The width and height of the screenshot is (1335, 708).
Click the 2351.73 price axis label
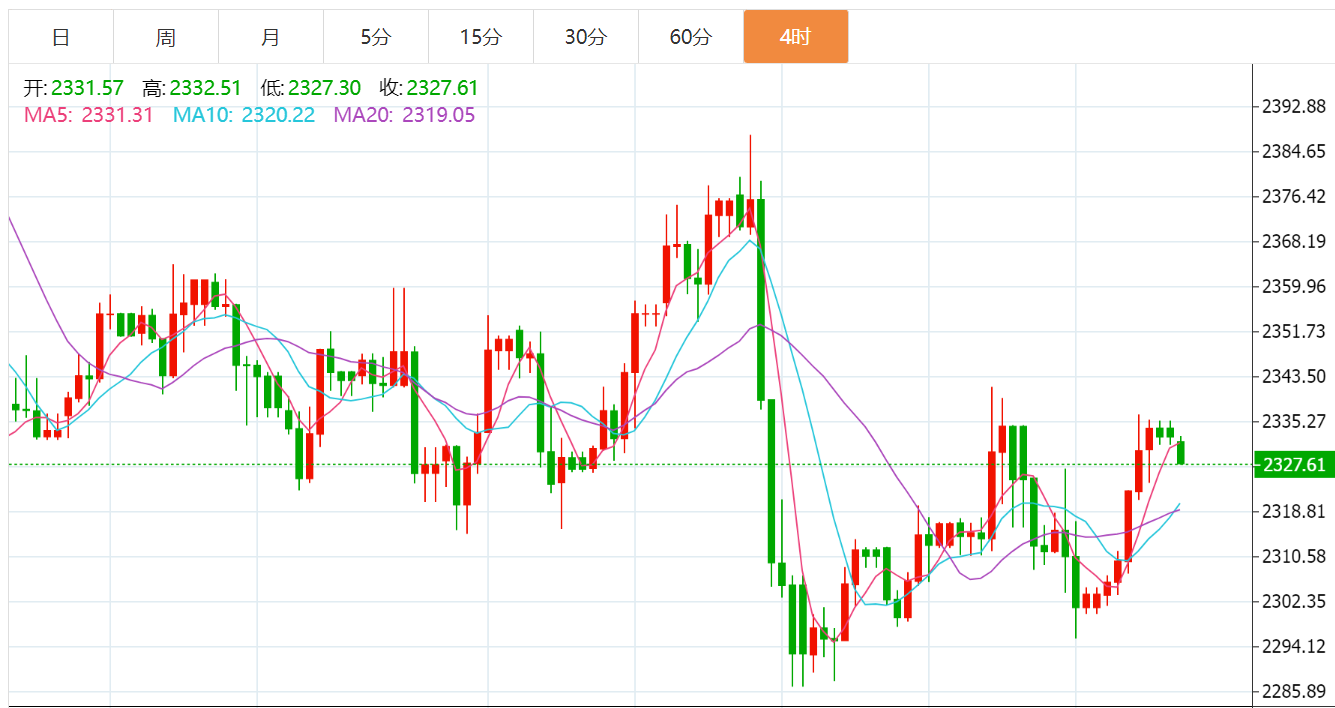(1294, 332)
